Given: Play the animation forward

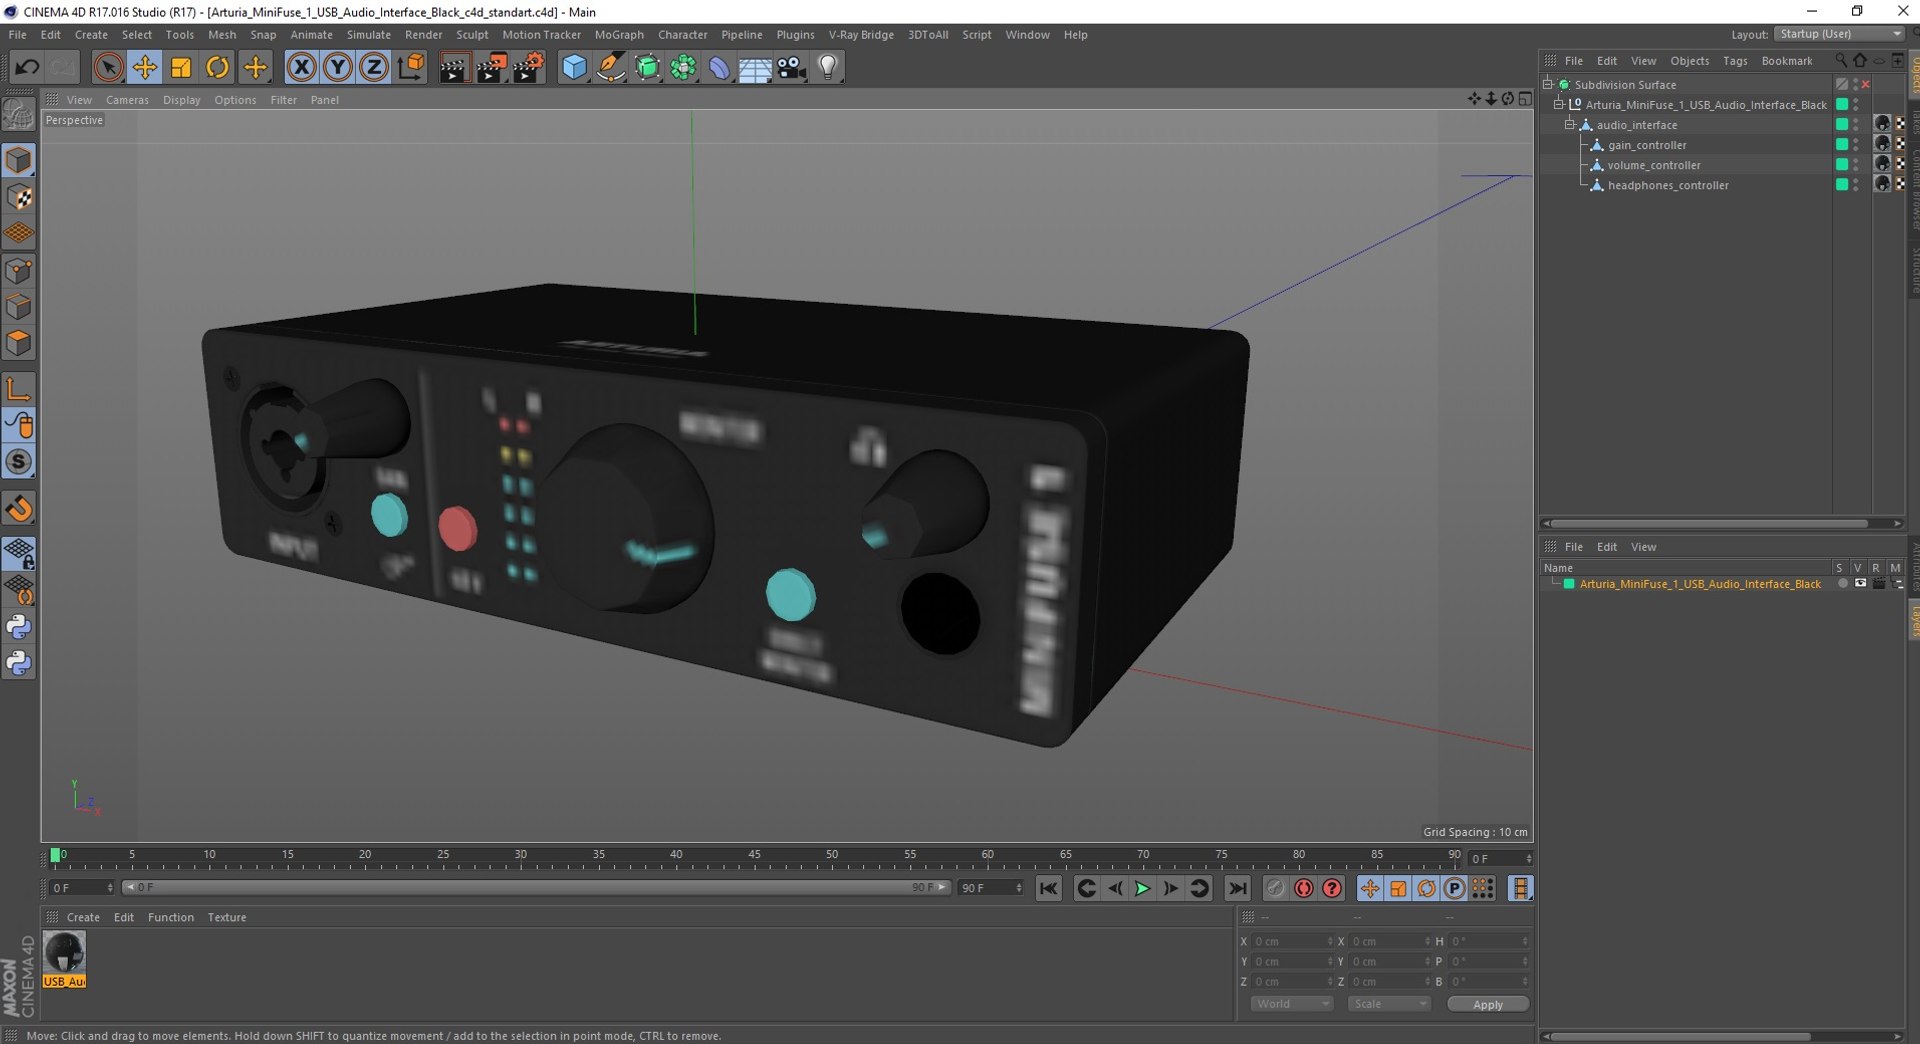Looking at the screenshot, I should pyautogui.click(x=1142, y=888).
